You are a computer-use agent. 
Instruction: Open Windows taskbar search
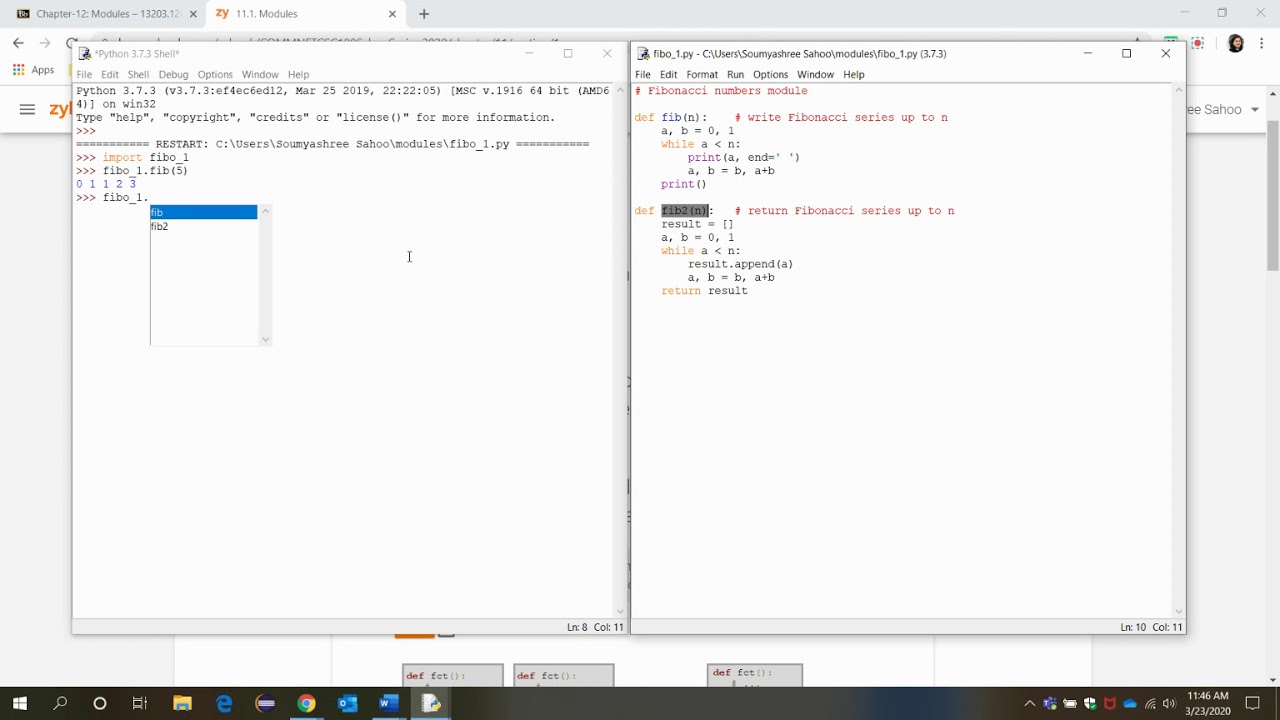[60, 704]
